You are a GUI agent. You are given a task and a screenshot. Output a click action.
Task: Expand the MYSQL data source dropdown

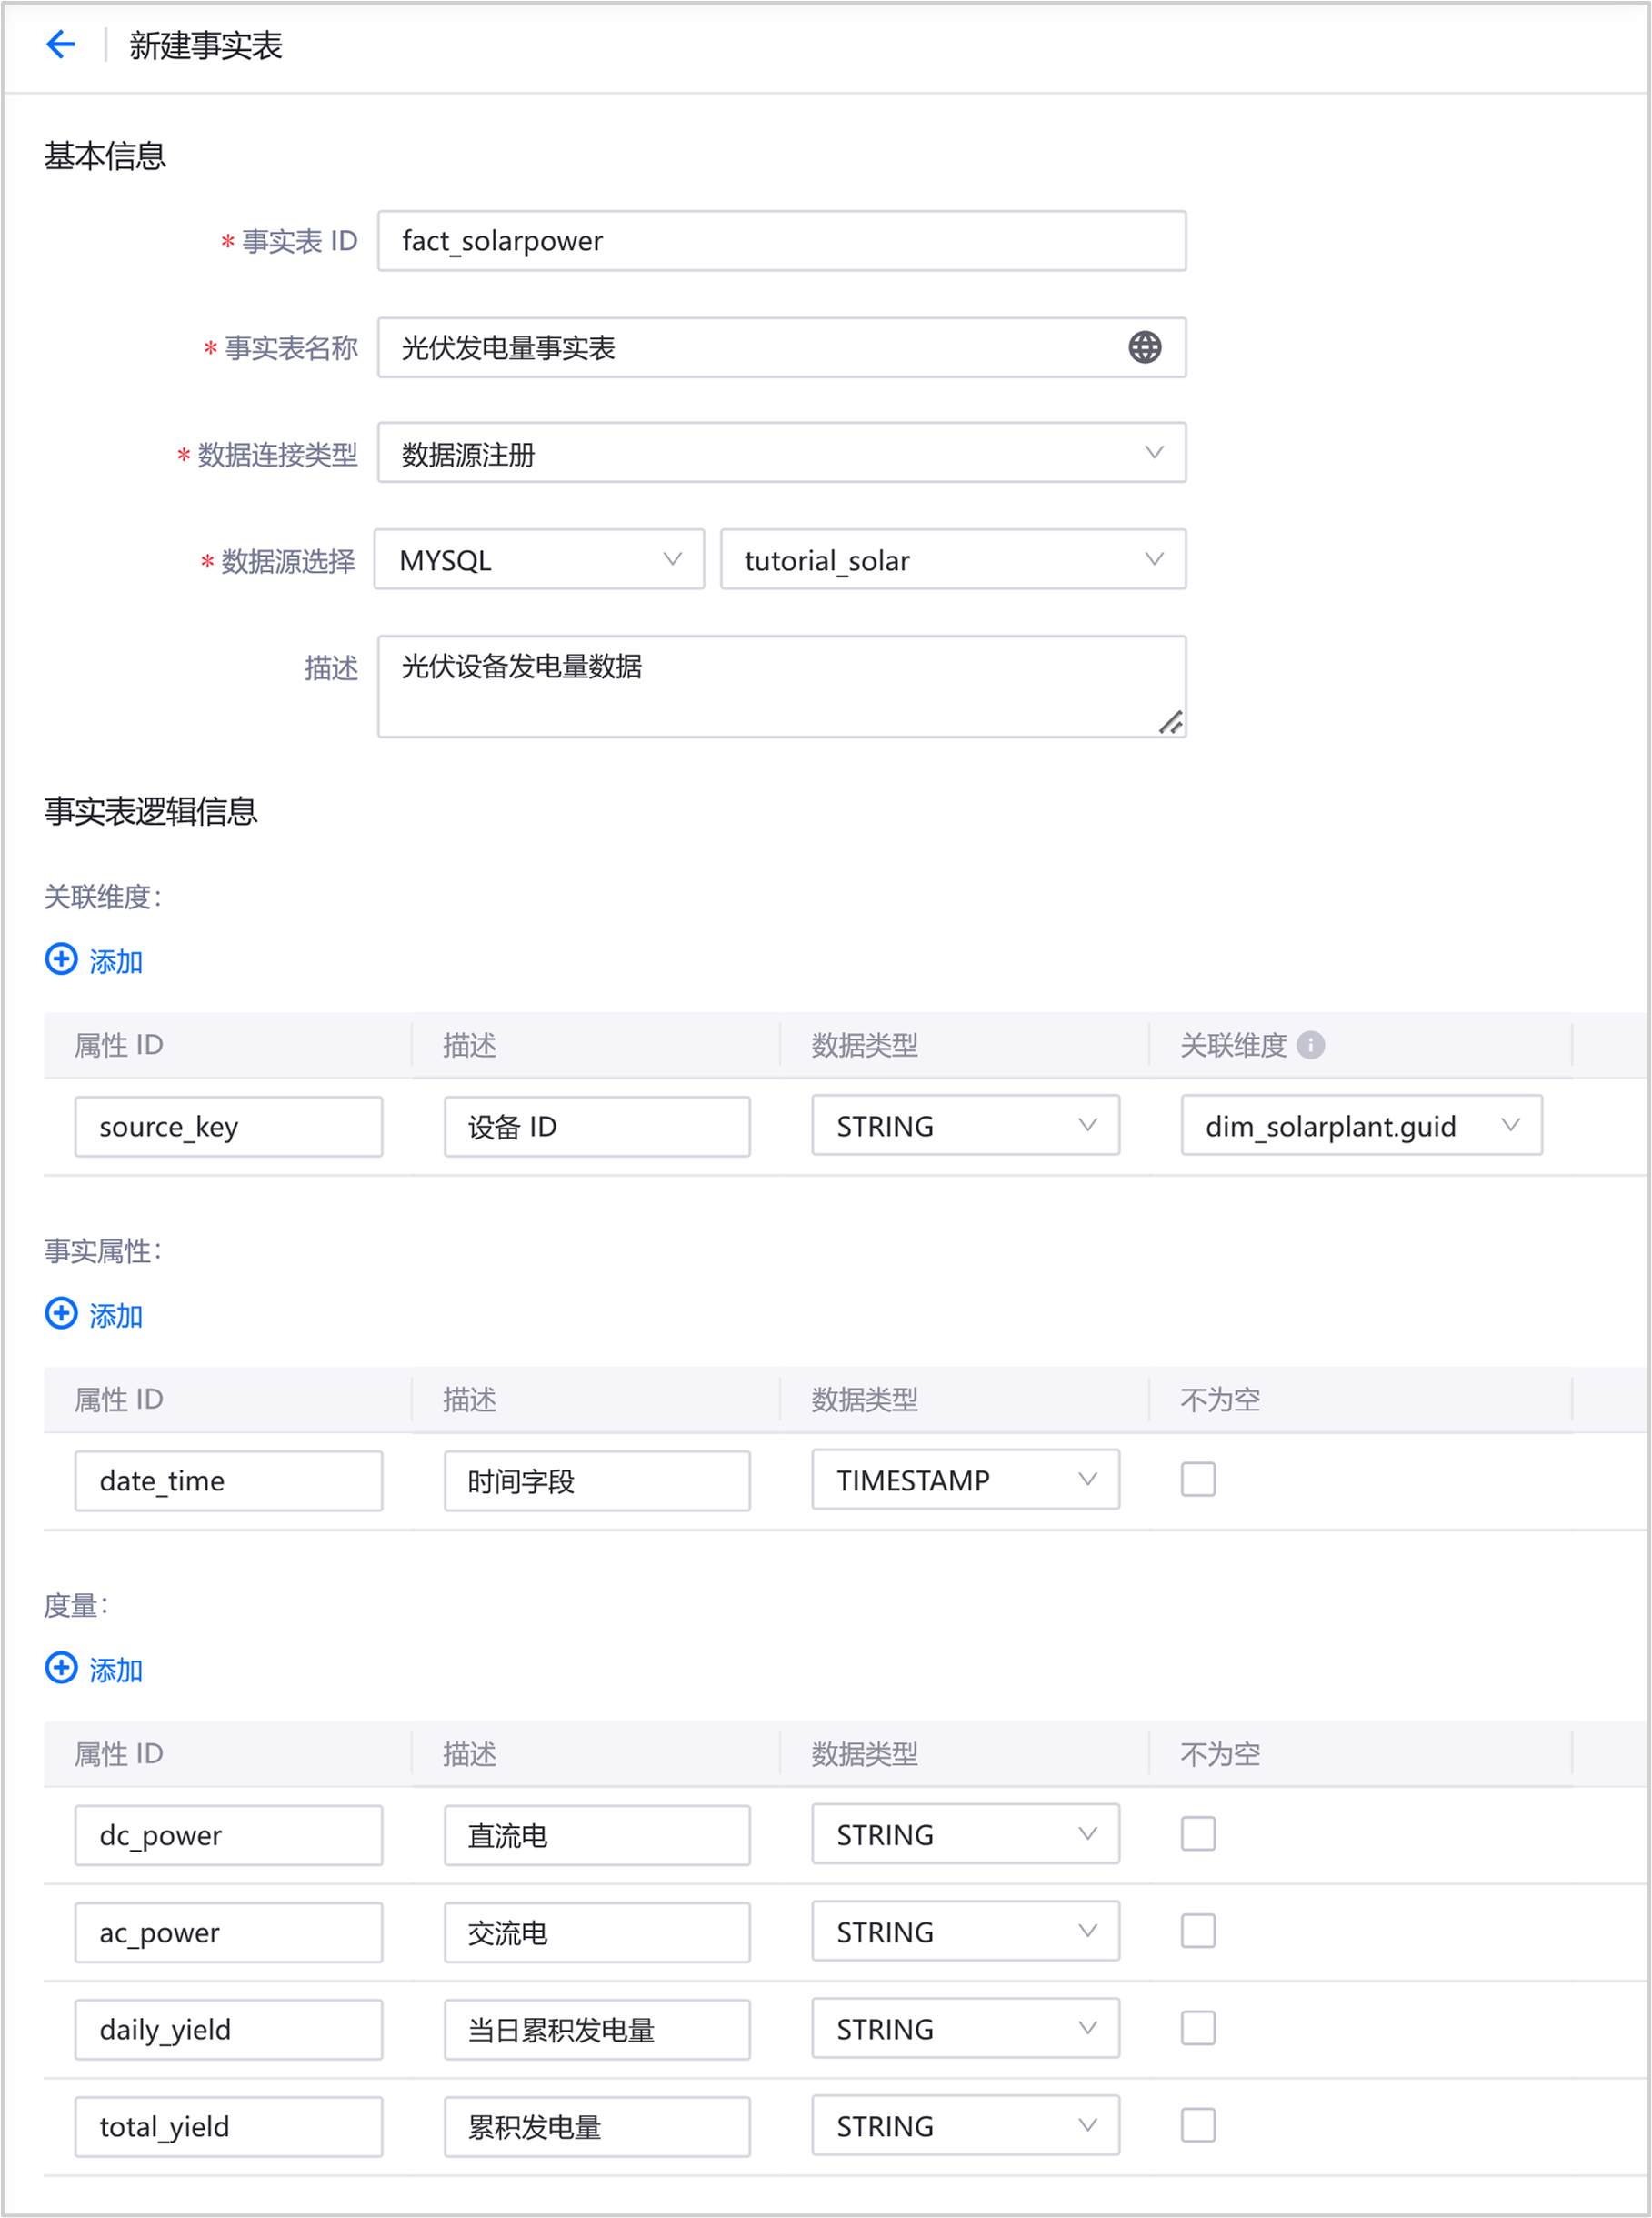(539, 560)
